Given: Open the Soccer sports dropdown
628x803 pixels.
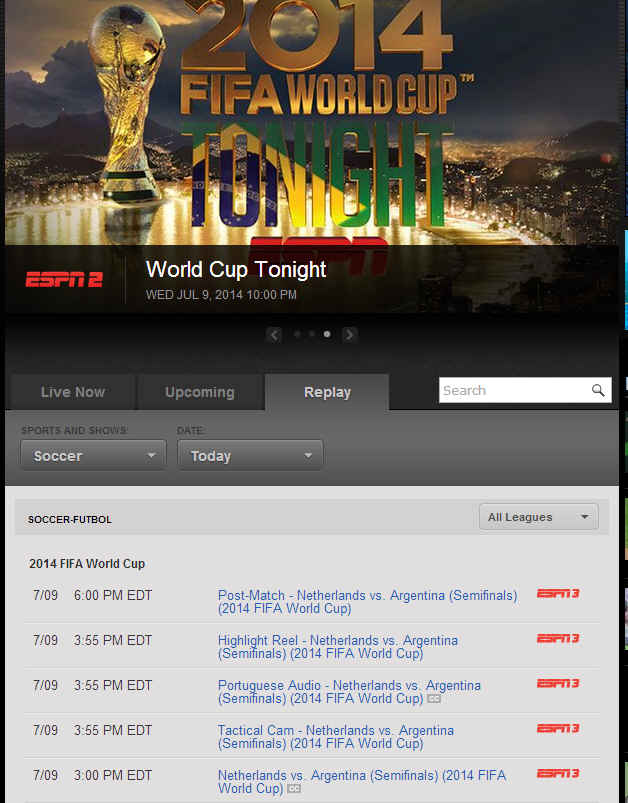Looking at the screenshot, I should click(94, 455).
